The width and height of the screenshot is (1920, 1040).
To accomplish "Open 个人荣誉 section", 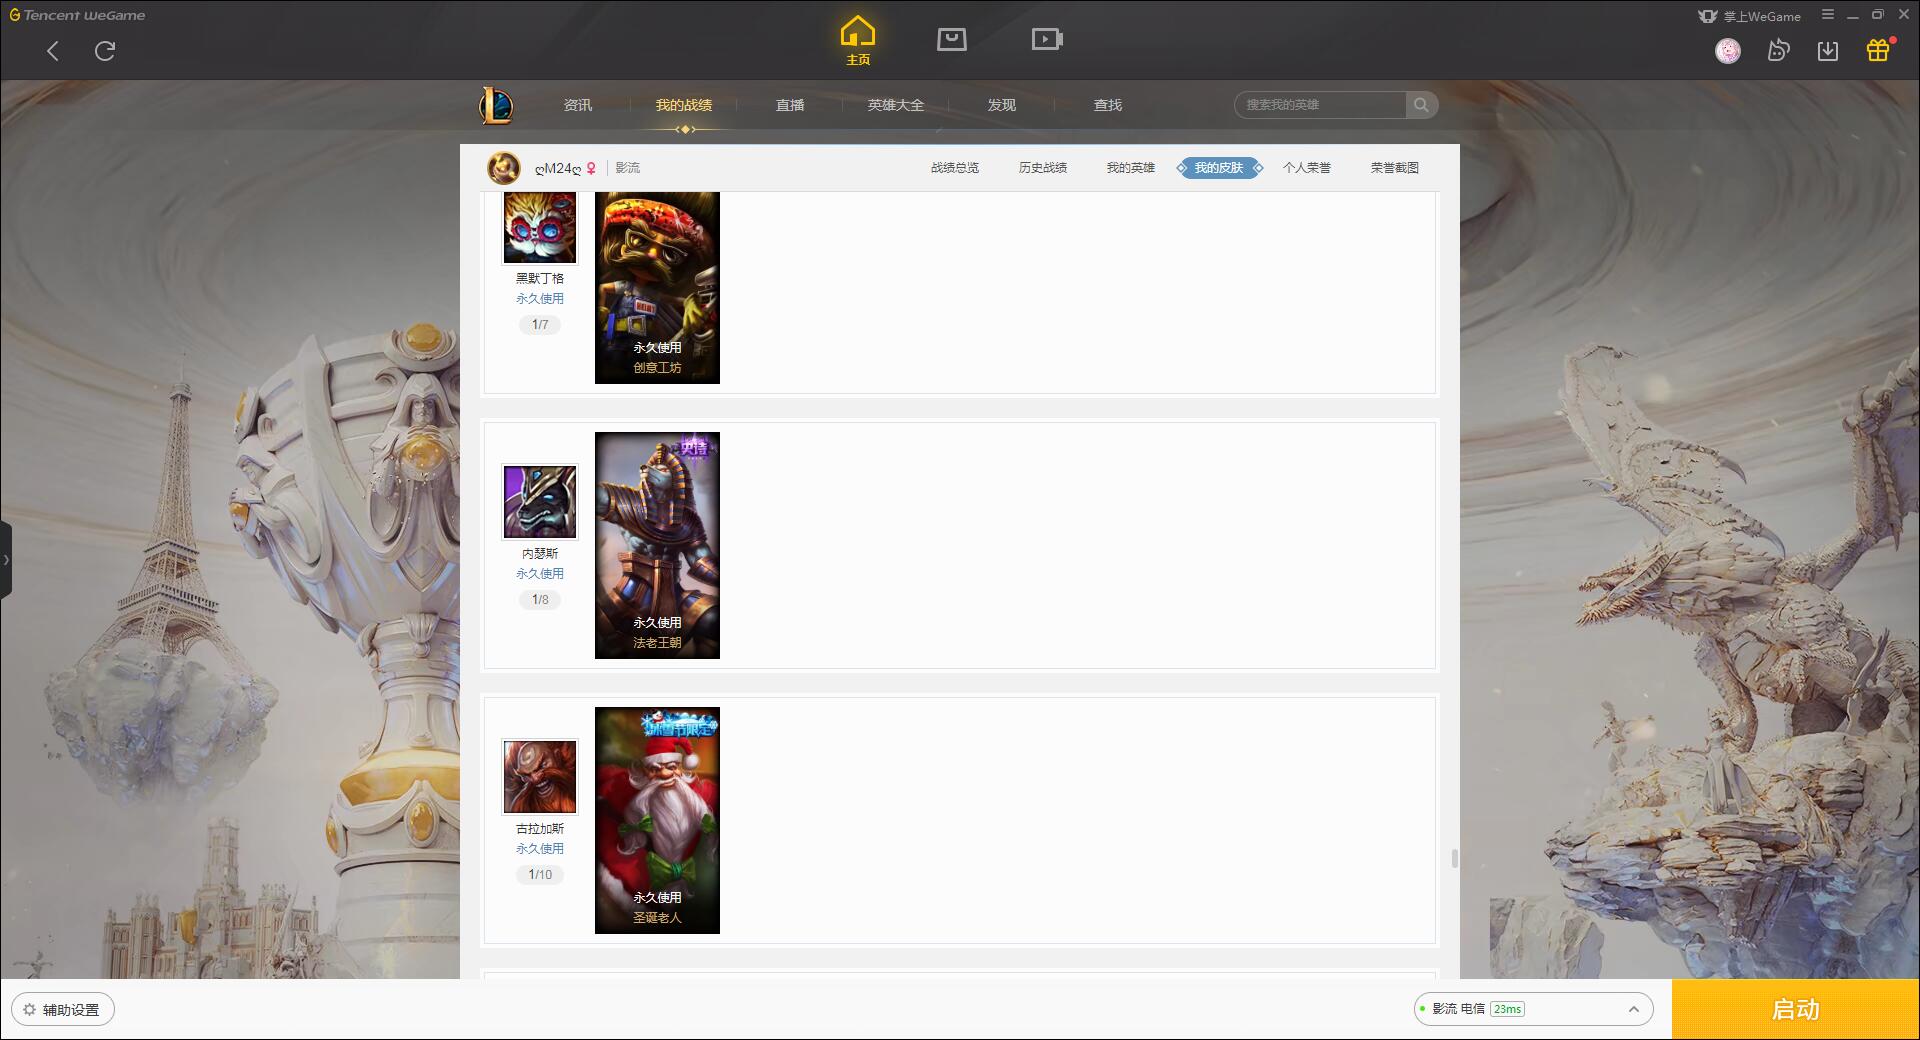I will point(1307,168).
